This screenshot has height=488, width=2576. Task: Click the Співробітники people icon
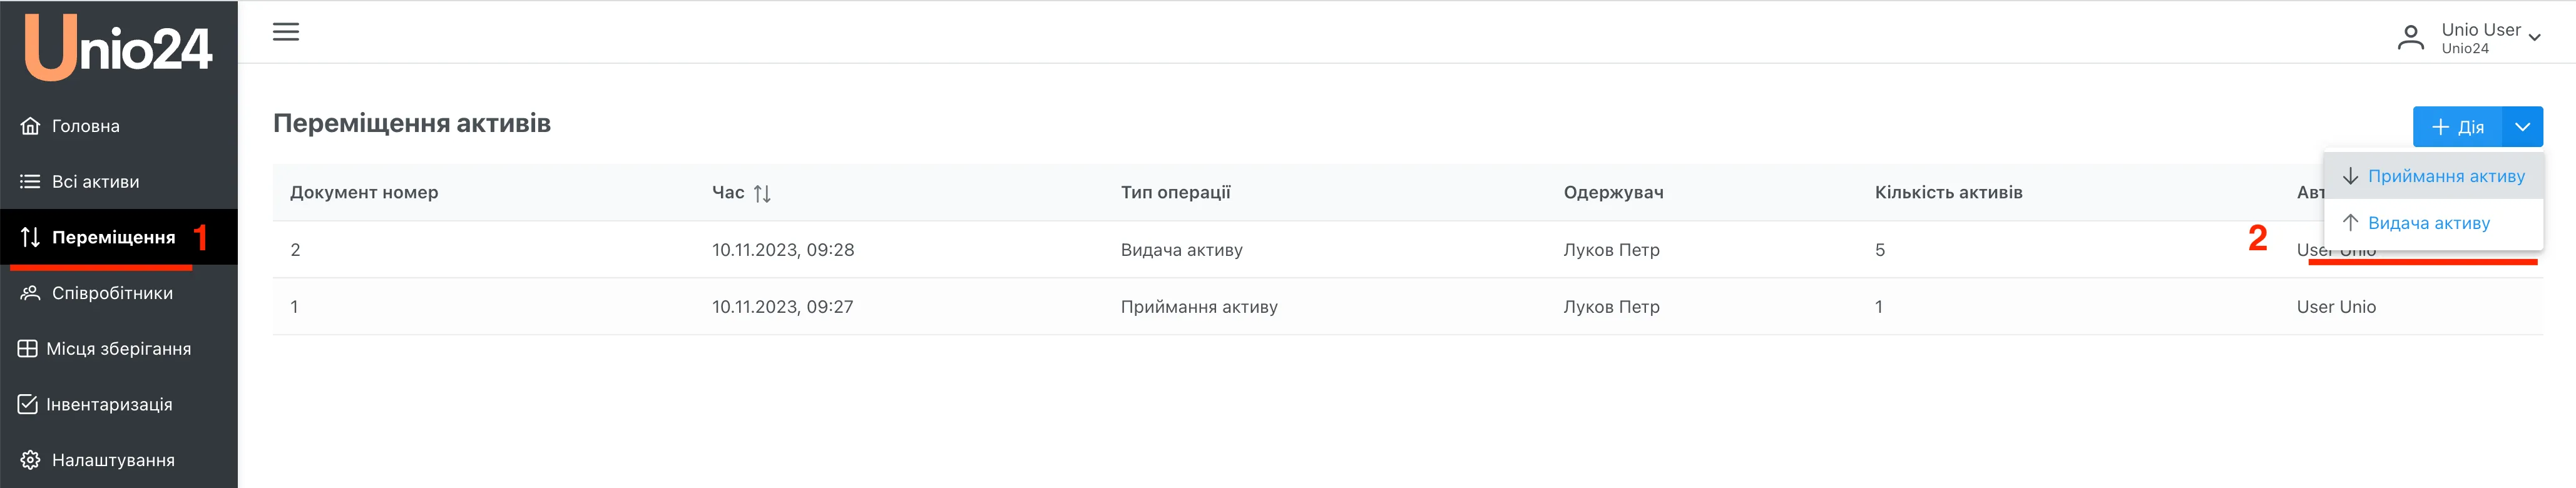click(31, 293)
